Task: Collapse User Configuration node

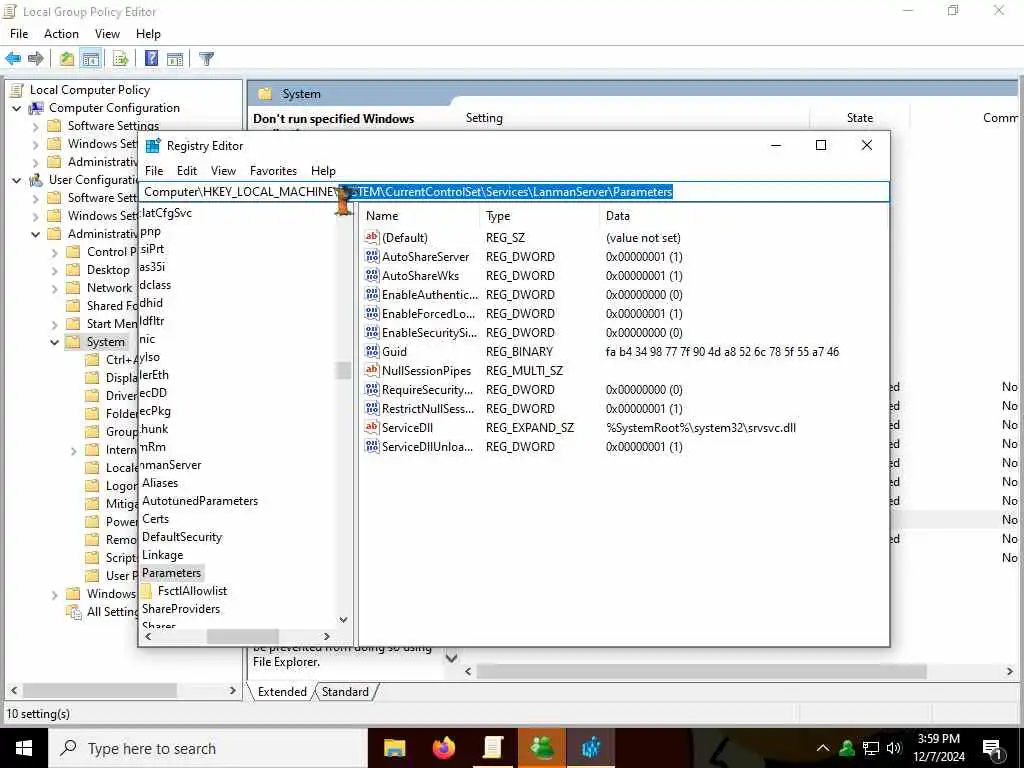Action: pos(17,180)
